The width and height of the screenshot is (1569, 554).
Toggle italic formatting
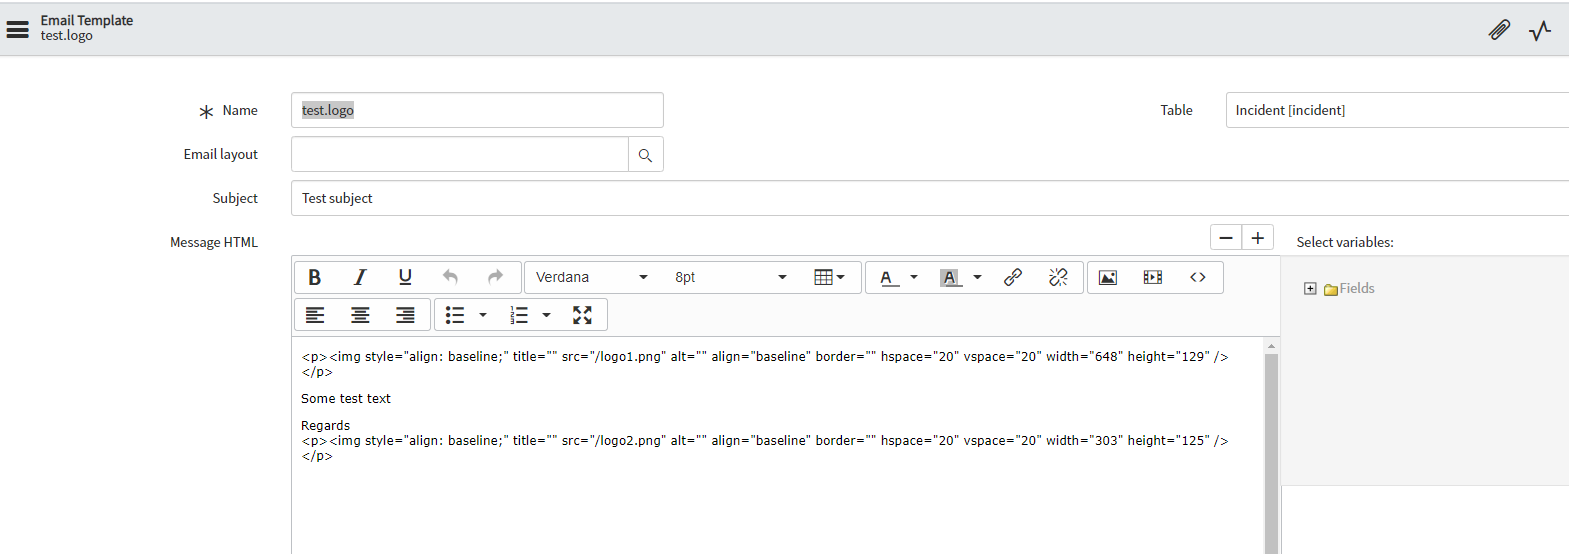tap(360, 277)
